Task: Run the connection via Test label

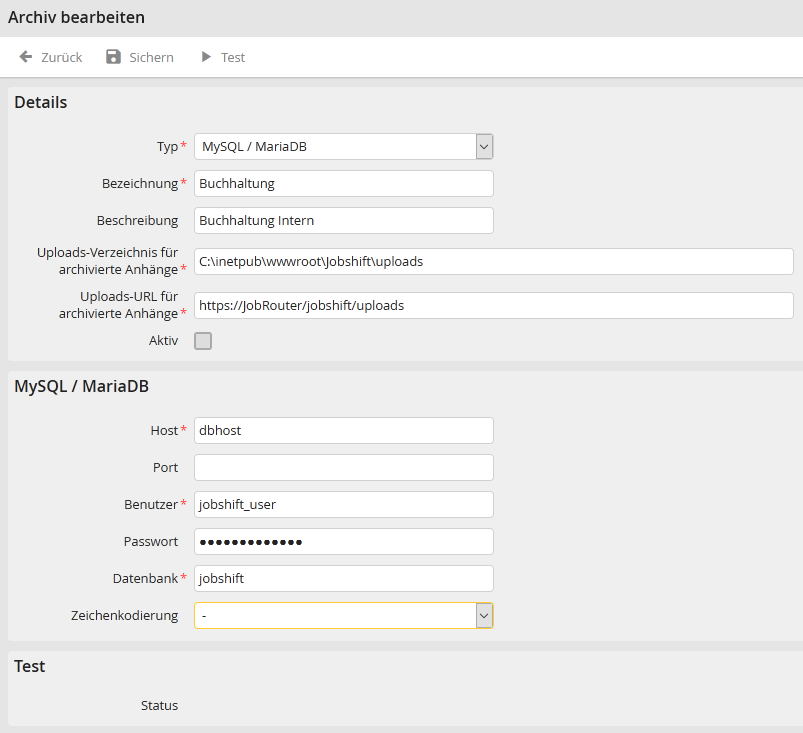Action: point(233,57)
